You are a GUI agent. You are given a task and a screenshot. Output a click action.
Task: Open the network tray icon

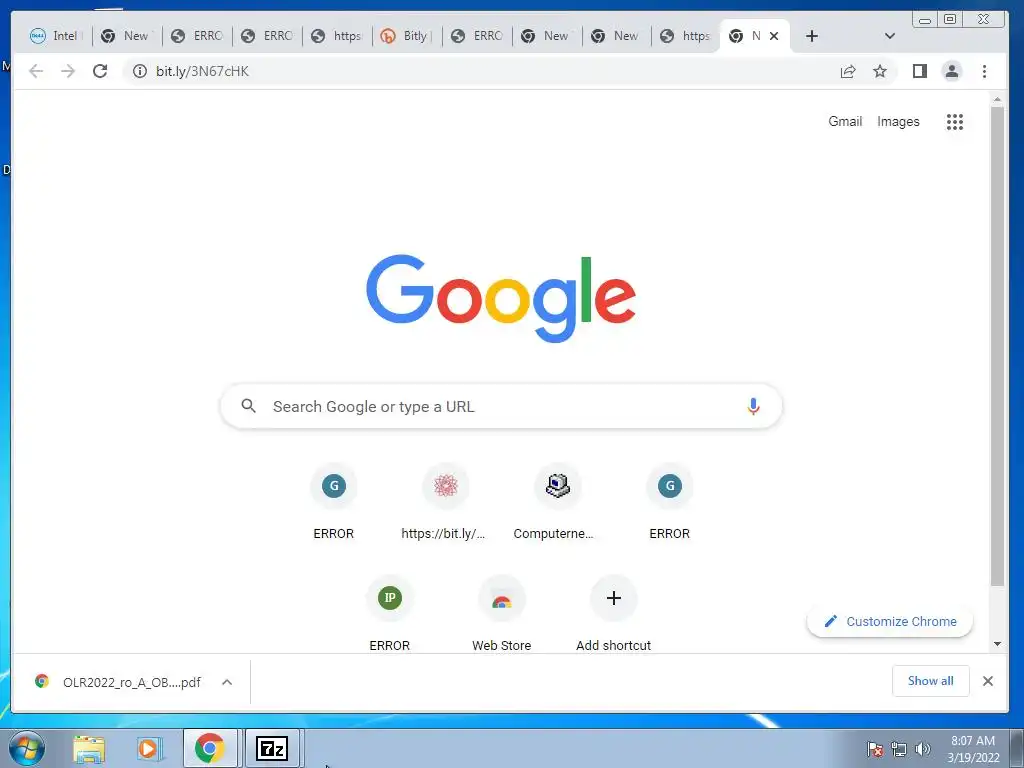899,749
